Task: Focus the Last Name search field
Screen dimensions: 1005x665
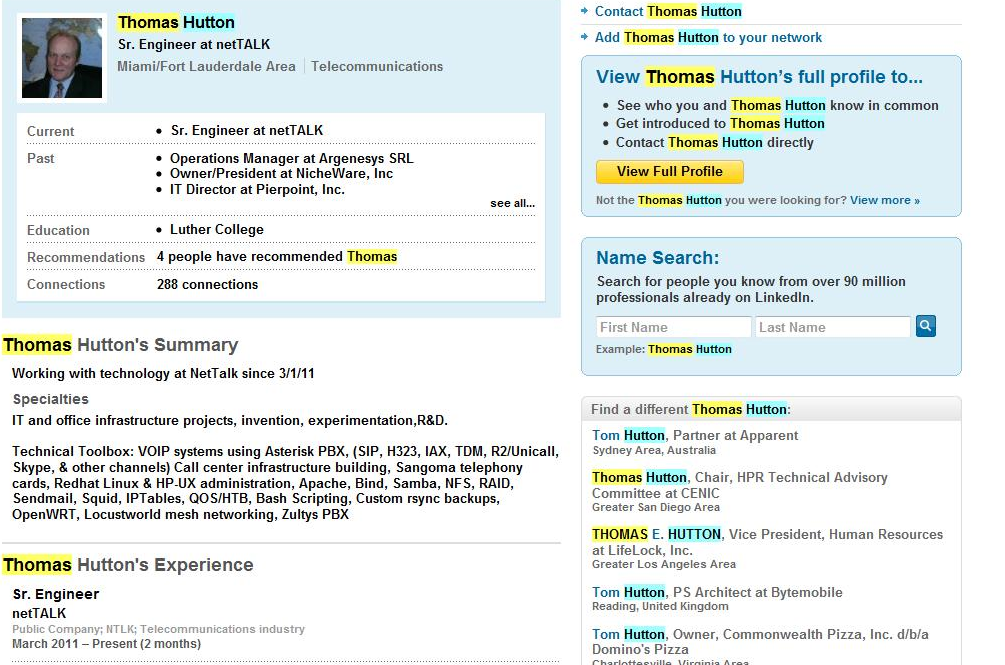Action: (x=833, y=327)
